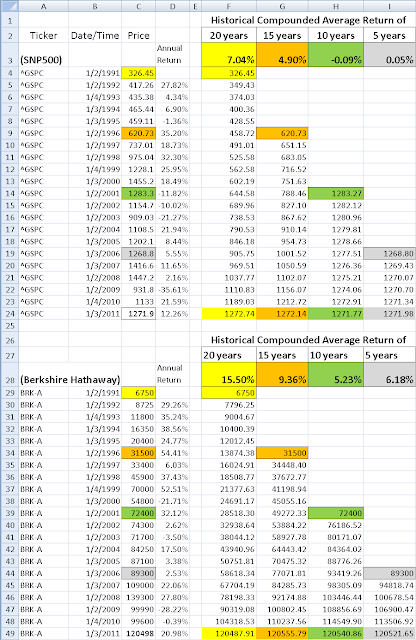416x640 pixels.
Task: Select date cell 1/2/2009 in row 22
Action: (95, 290)
